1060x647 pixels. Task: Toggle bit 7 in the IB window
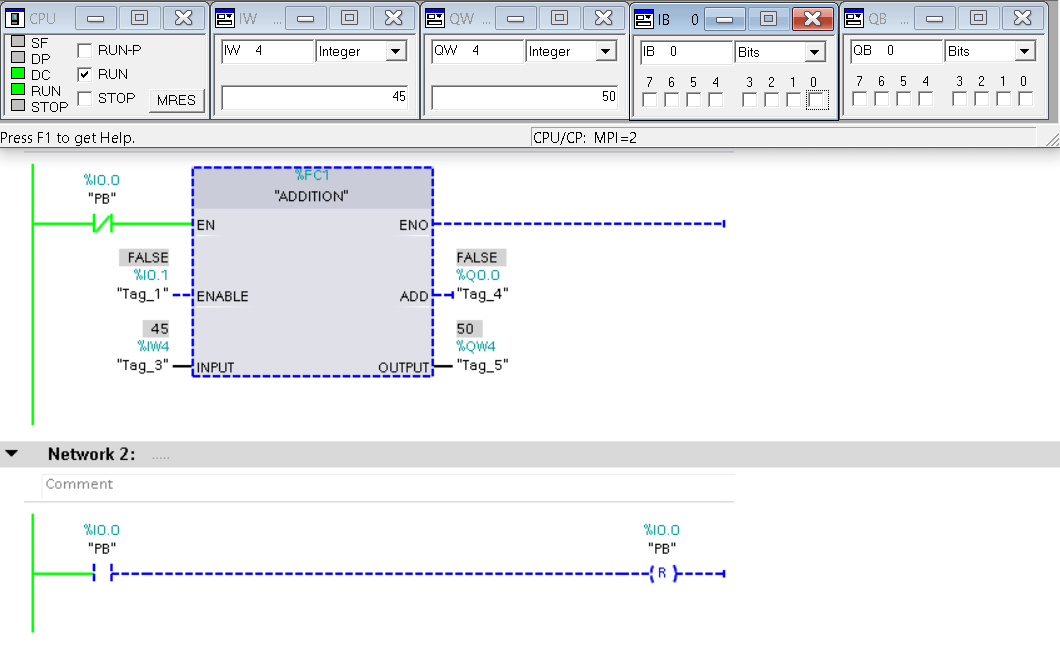650,100
